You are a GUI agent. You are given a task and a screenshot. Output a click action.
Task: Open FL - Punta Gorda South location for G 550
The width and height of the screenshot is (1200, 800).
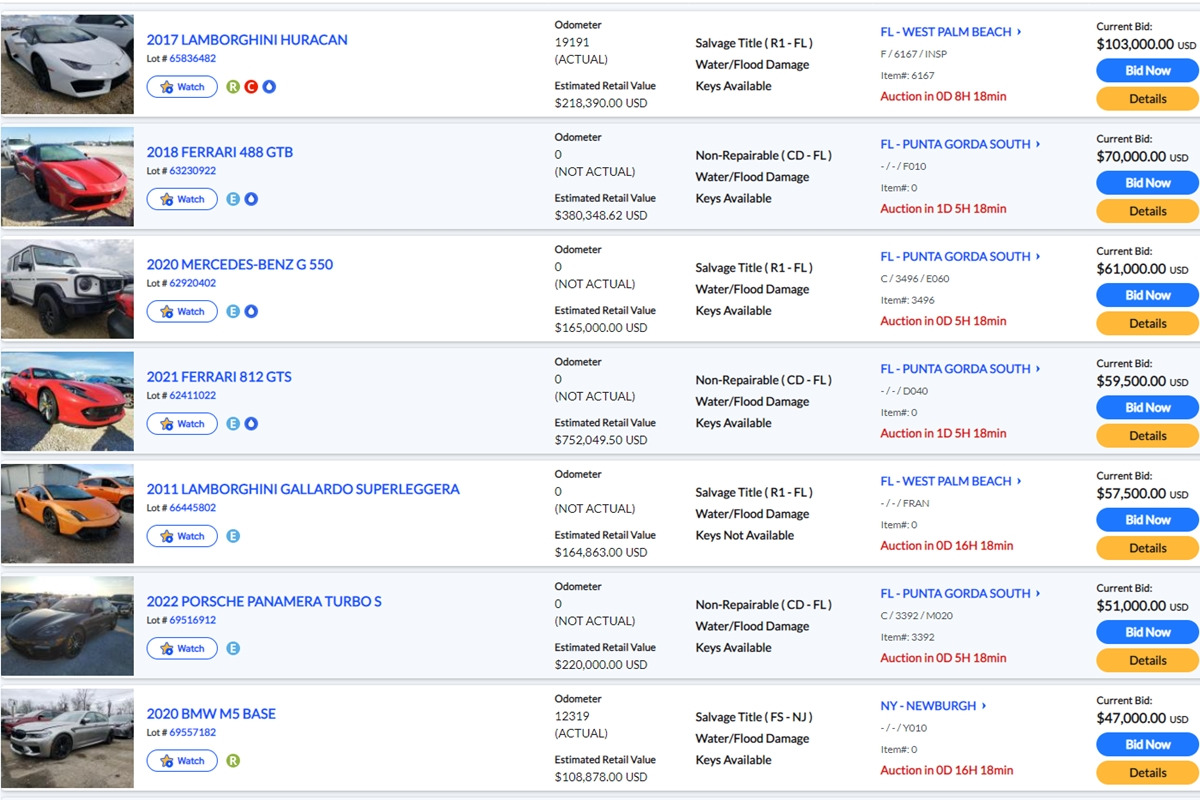(x=960, y=256)
